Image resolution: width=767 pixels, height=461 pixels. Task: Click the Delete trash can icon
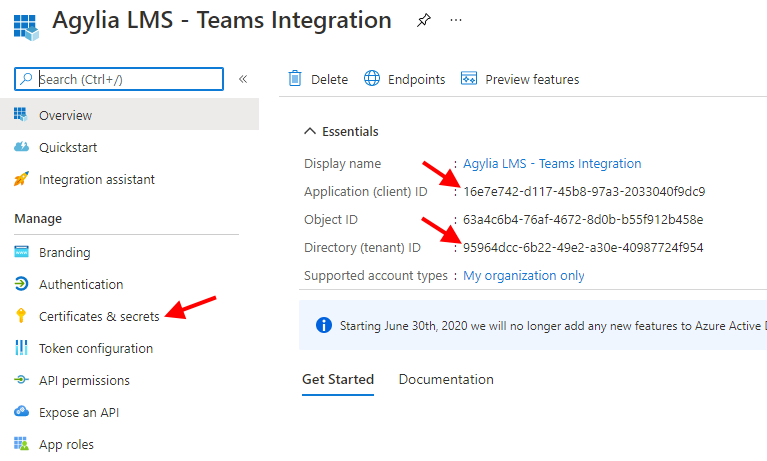point(295,78)
